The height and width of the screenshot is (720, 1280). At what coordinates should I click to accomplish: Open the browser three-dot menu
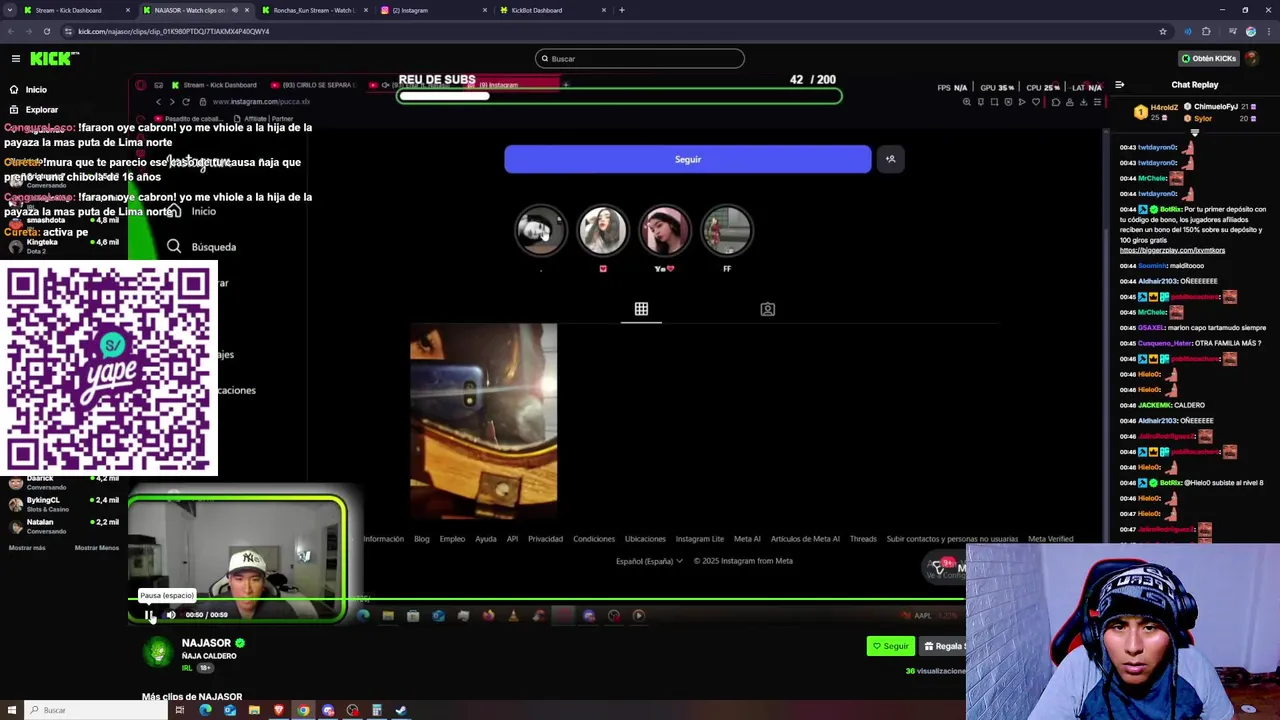(x=1268, y=31)
